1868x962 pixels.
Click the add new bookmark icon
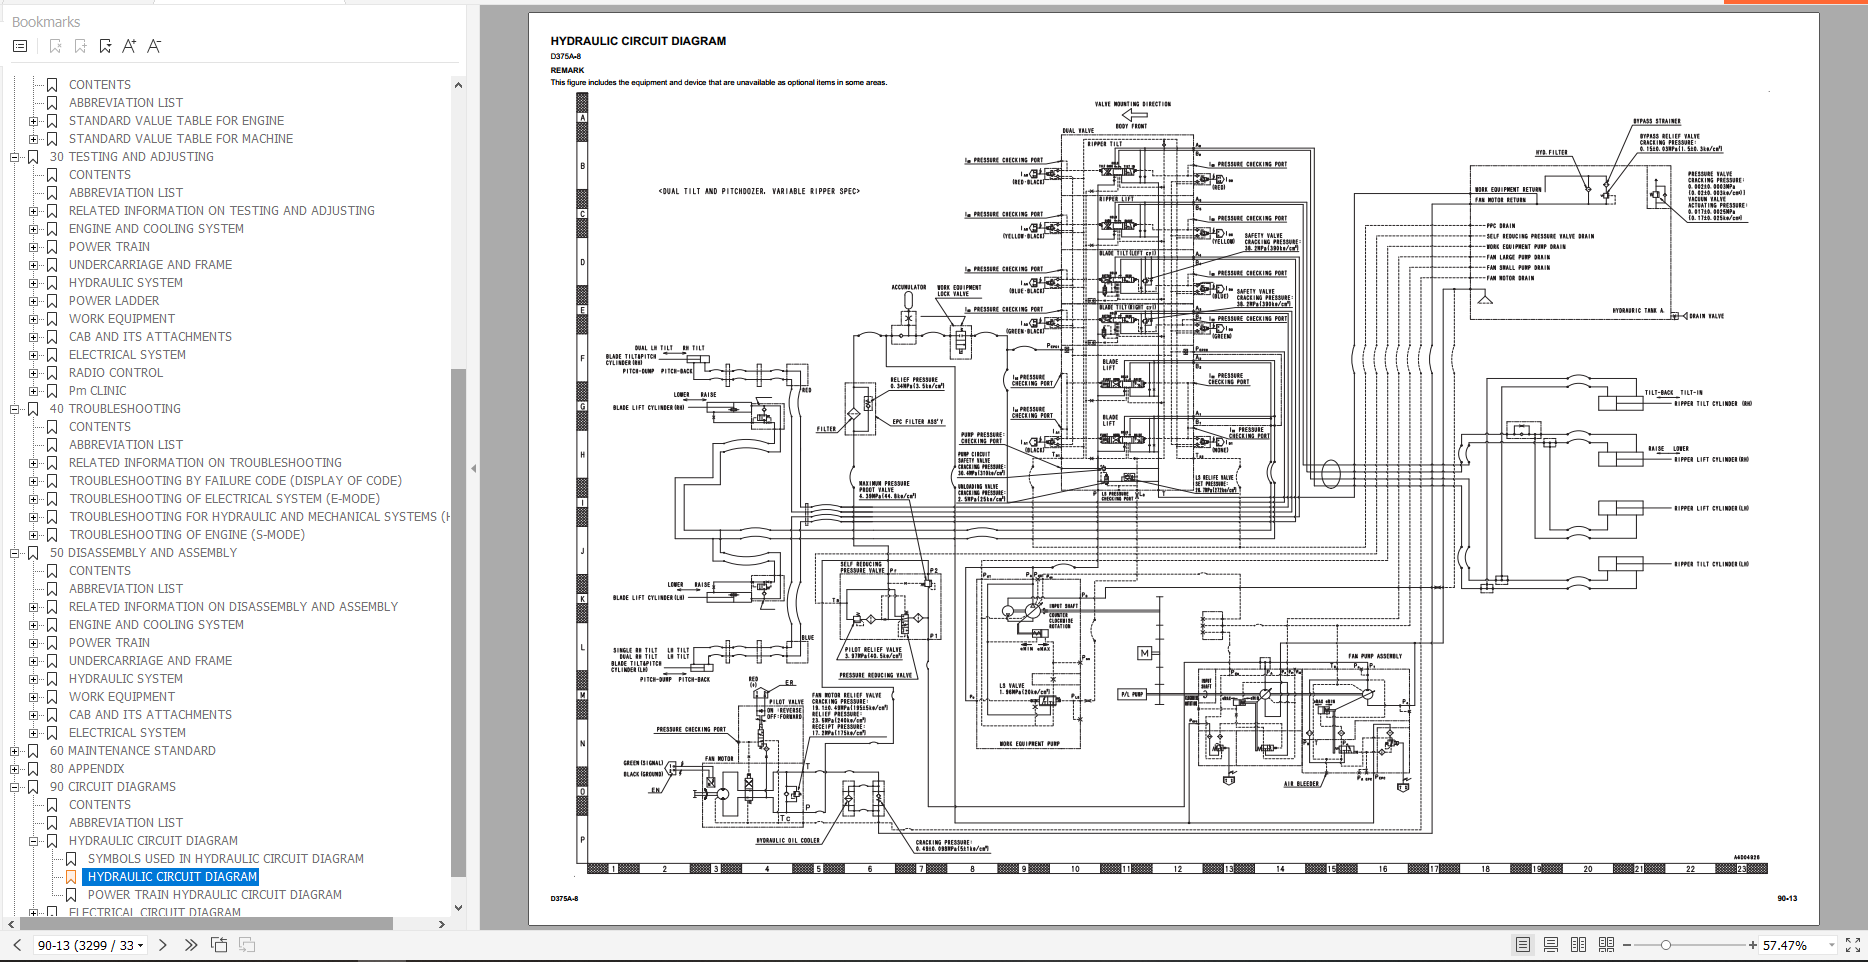(x=80, y=46)
